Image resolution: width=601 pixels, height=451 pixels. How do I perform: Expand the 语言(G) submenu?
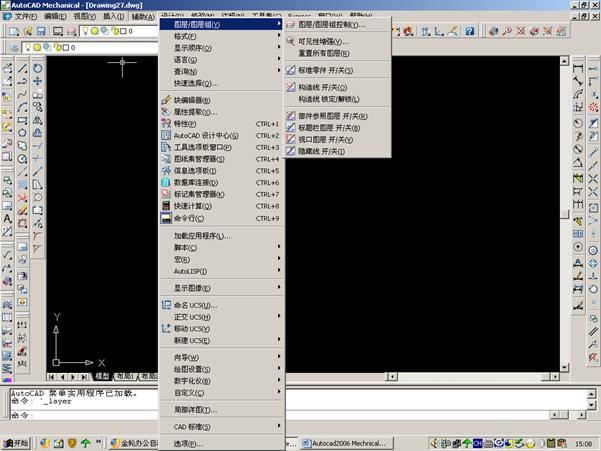pos(222,60)
